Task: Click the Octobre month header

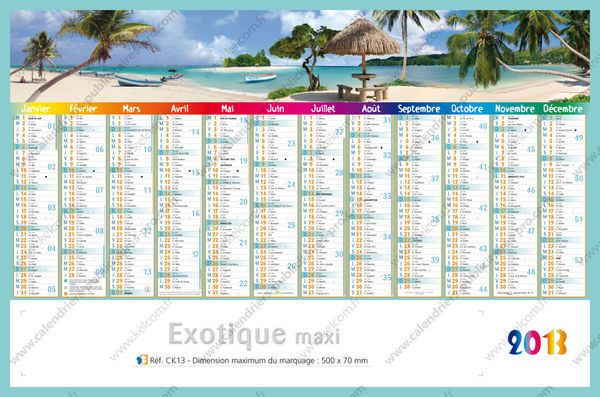Action: click(467, 109)
